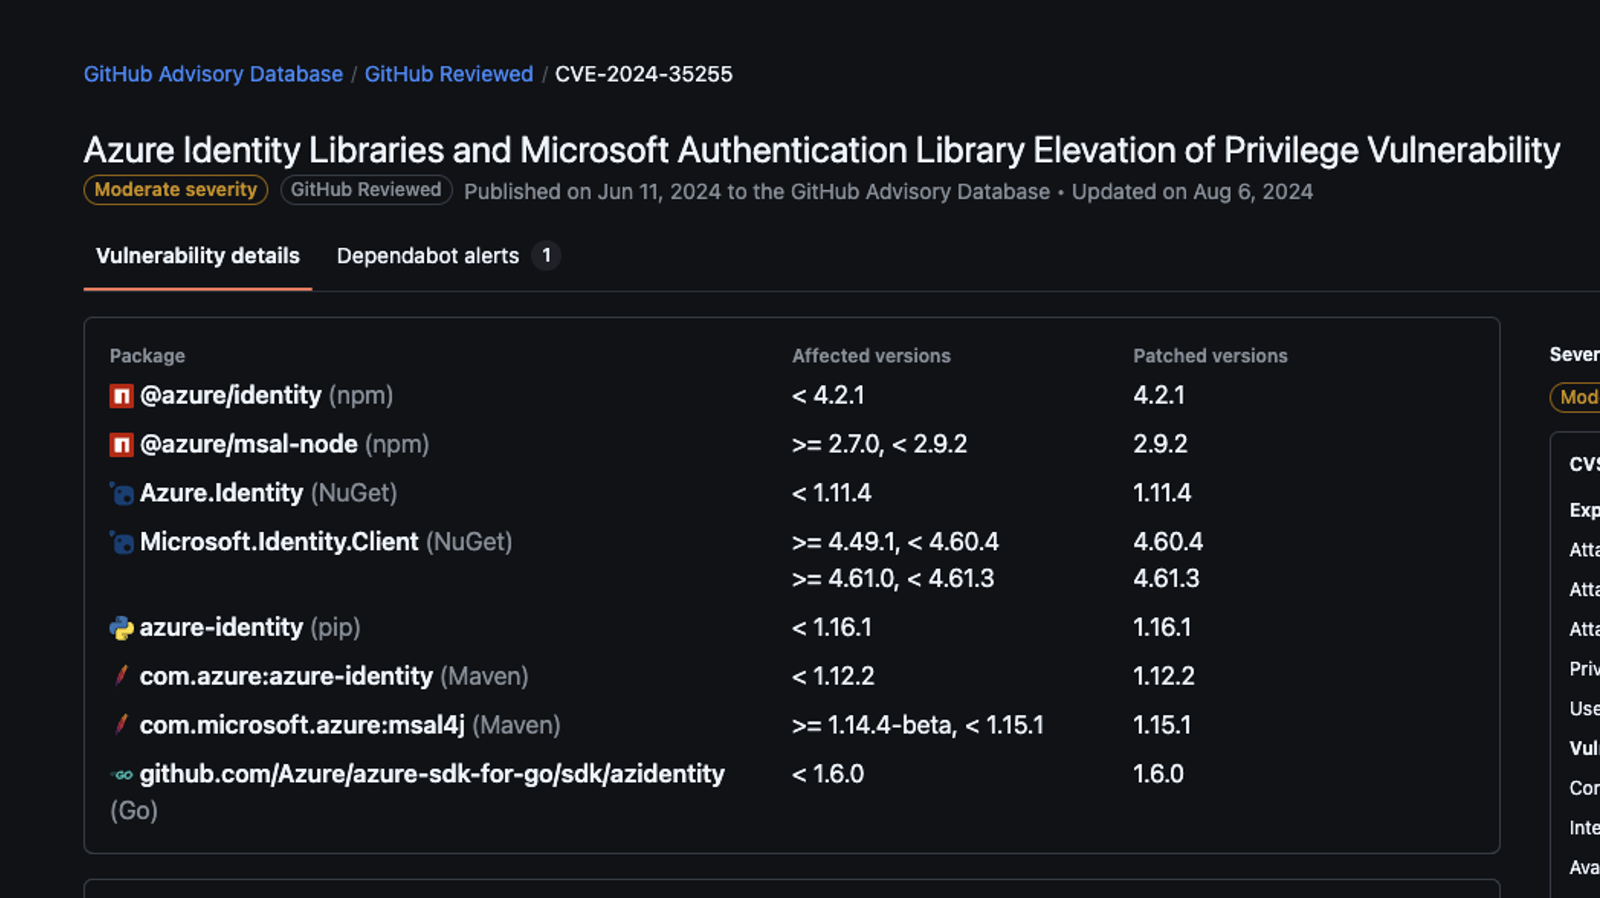Click the Package column header
Viewport: 1600px width, 898px height.
[x=147, y=356]
